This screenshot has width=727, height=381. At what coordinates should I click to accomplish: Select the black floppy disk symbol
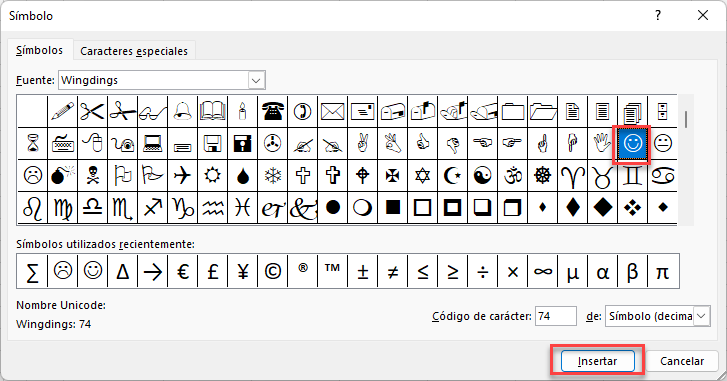(x=242, y=144)
